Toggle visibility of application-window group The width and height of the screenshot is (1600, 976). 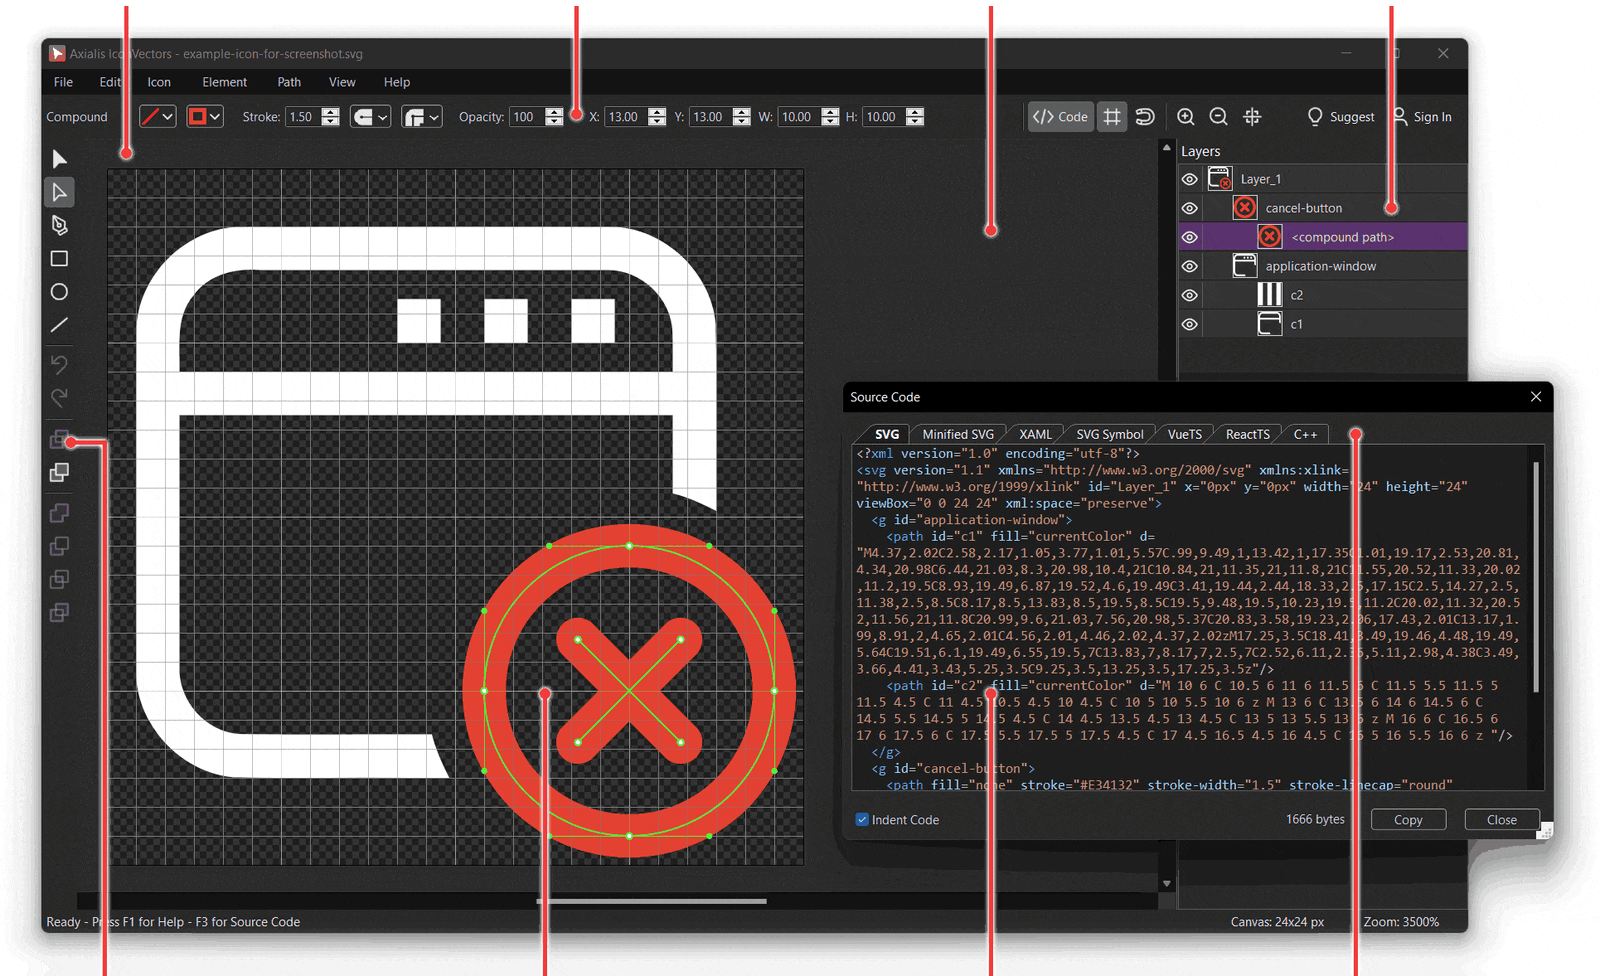click(1189, 266)
